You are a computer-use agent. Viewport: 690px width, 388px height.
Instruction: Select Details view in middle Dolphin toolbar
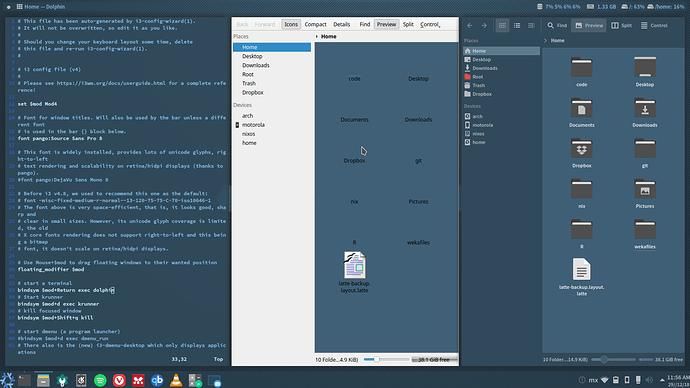[341, 24]
